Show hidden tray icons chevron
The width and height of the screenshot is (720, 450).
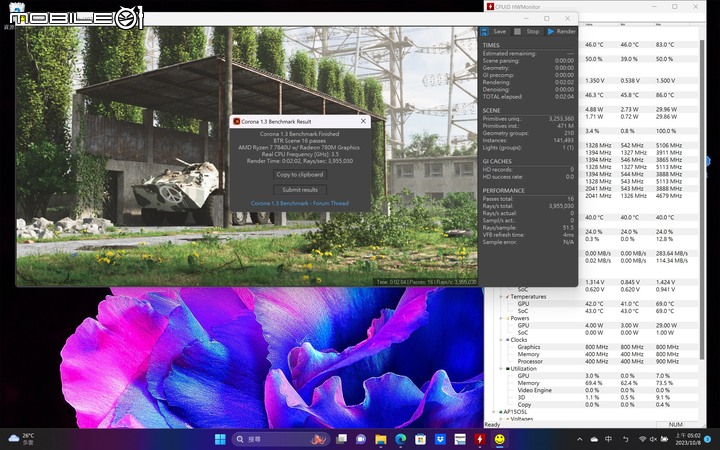(x=579, y=439)
